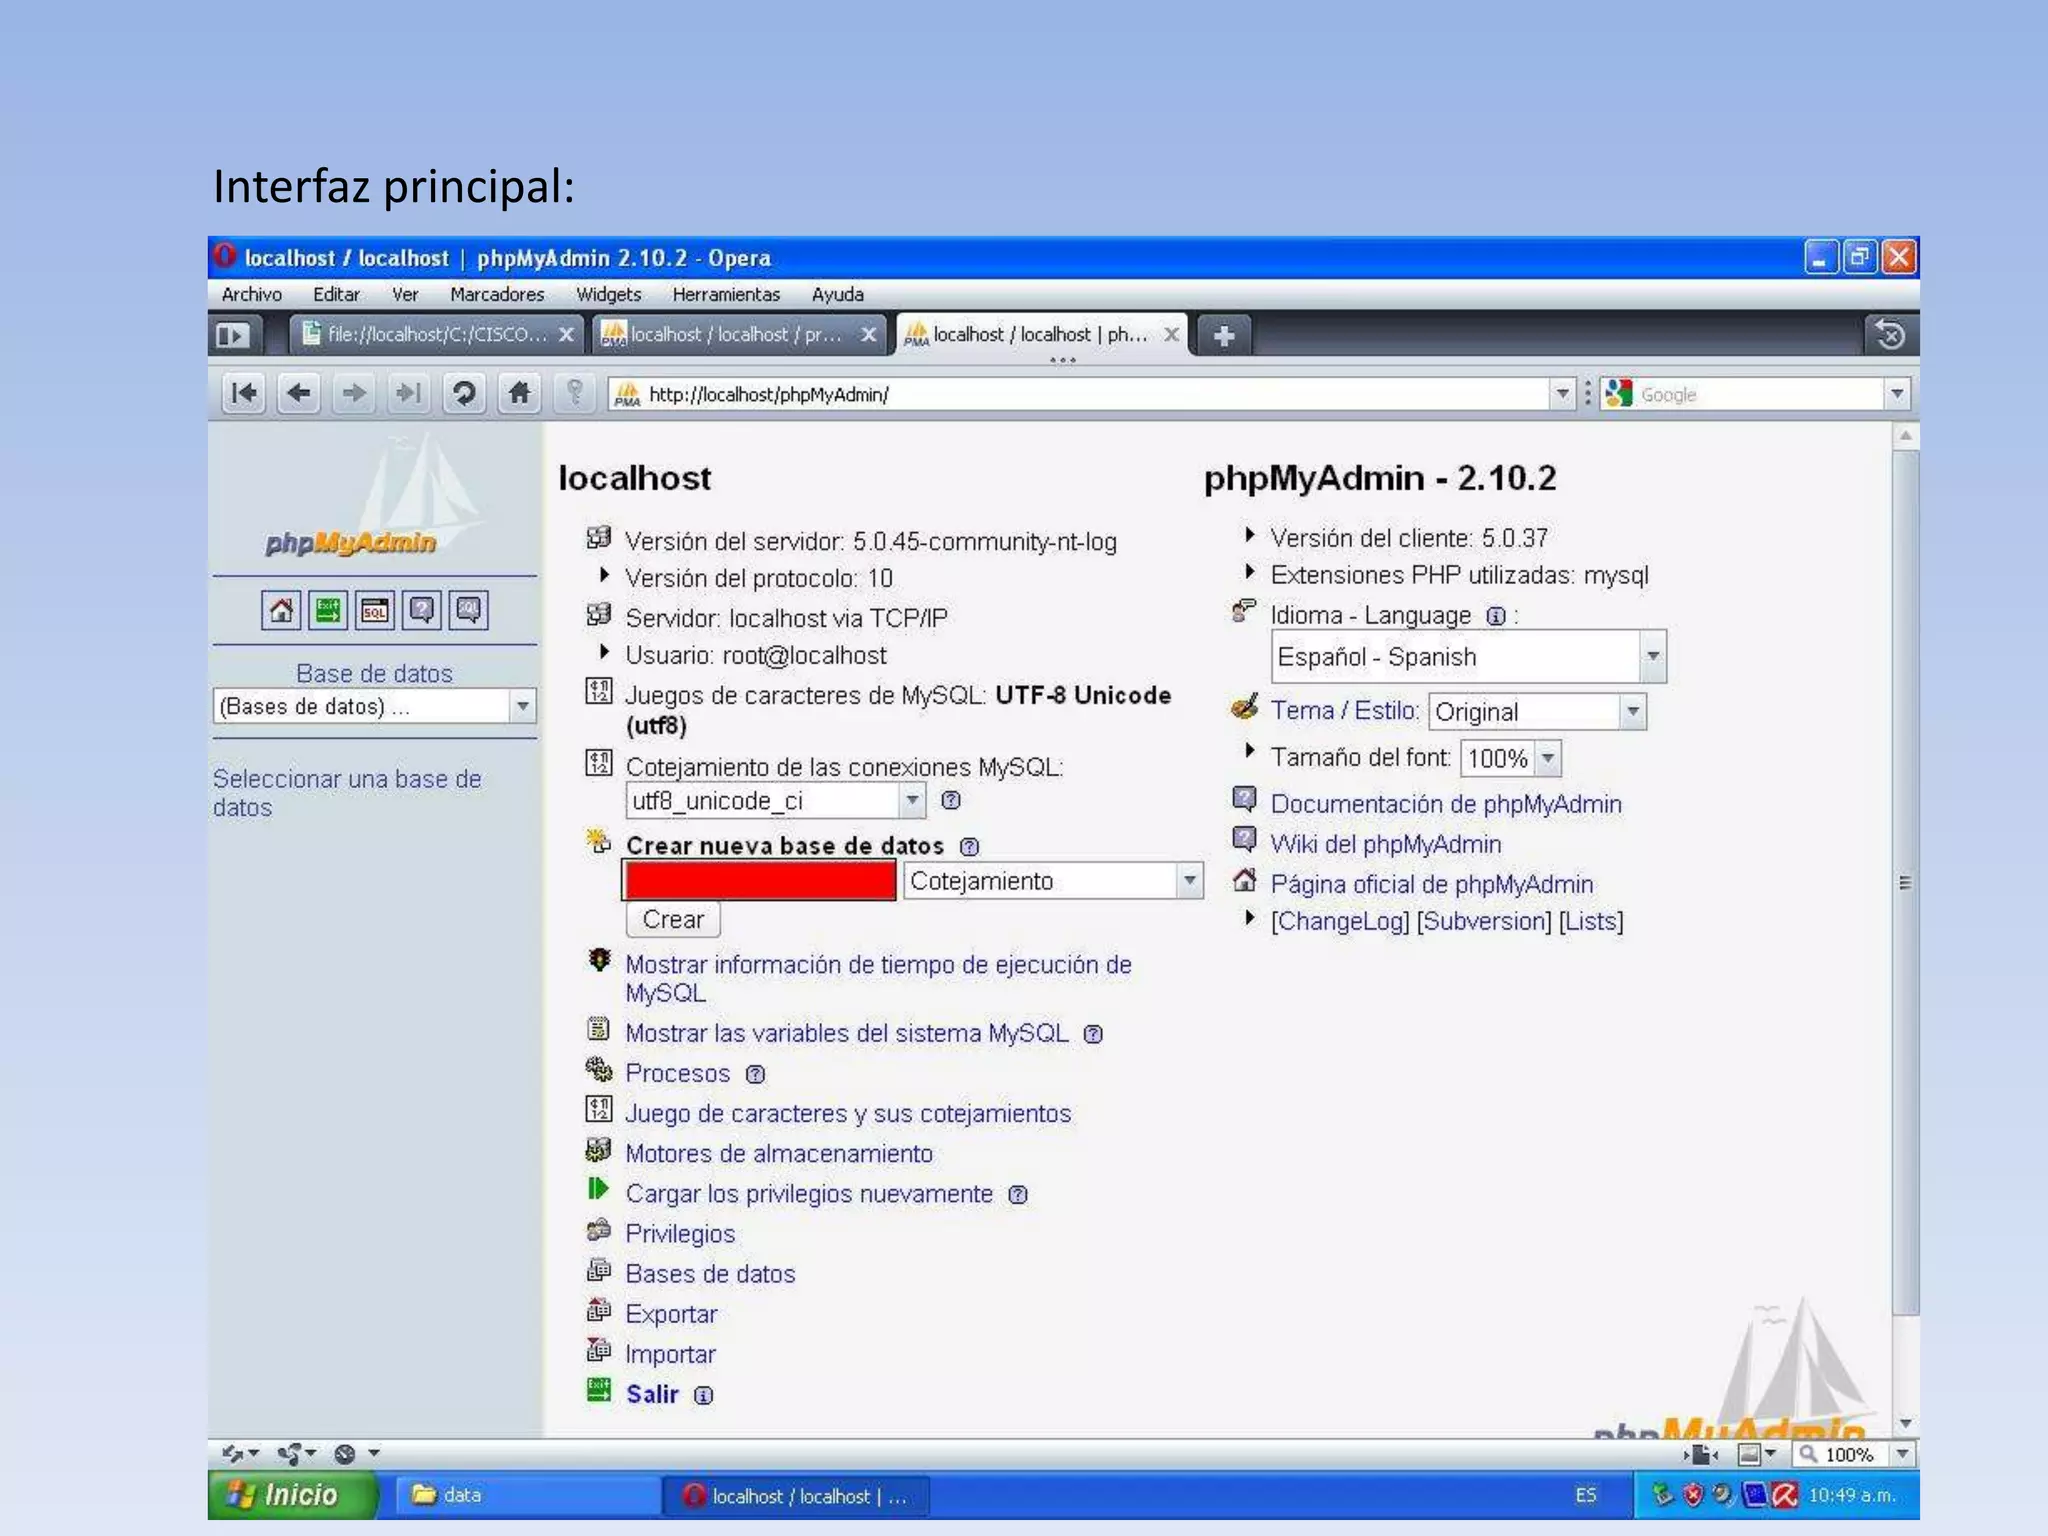This screenshot has height=1536, width=2048.
Task: Click the browser home button
Action: tap(518, 393)
